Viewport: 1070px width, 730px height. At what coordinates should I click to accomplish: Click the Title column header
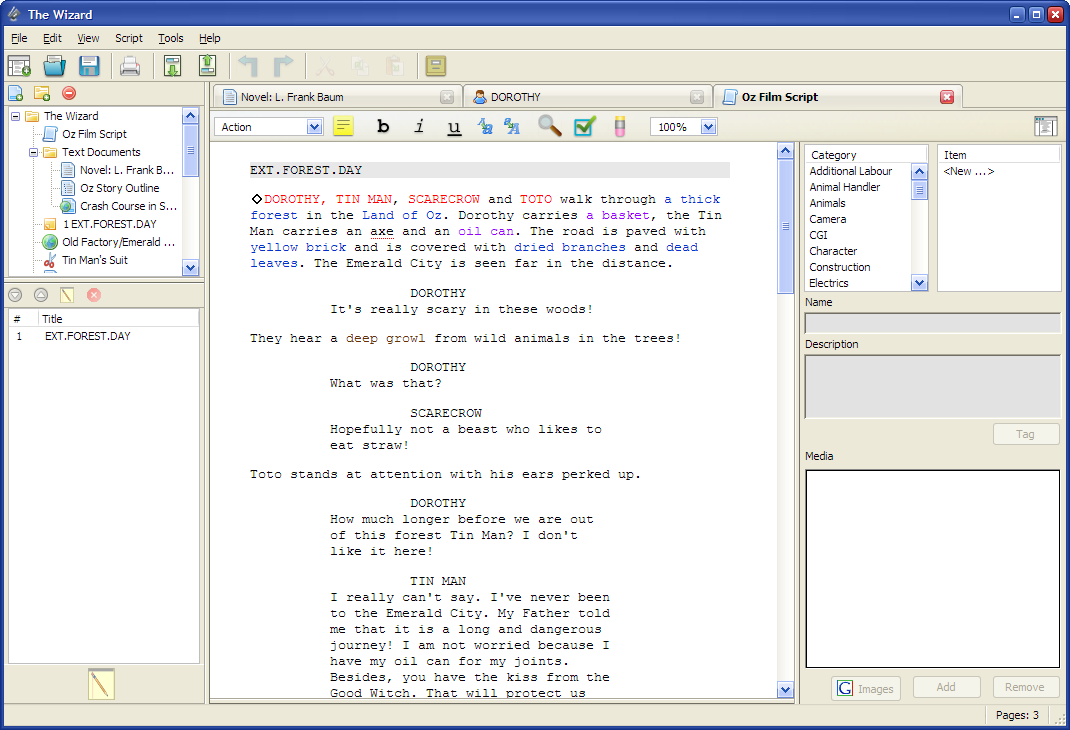pos(118,319)
